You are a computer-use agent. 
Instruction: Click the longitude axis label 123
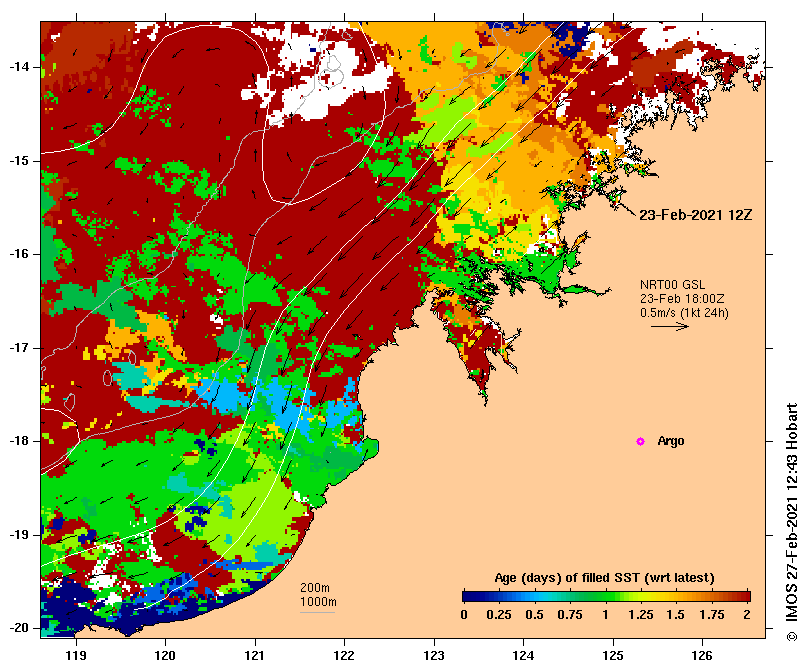tap(434, 655)
